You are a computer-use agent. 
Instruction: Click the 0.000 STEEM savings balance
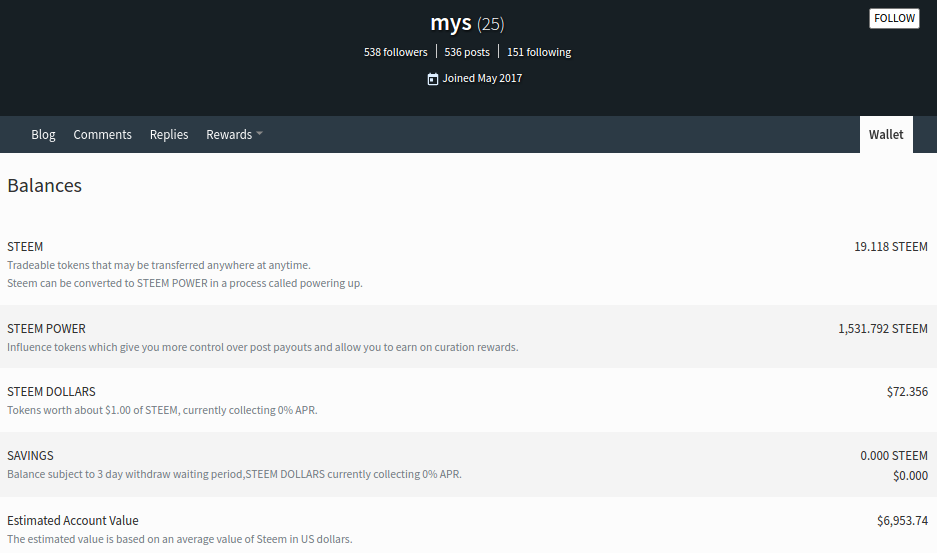(894, 456)
